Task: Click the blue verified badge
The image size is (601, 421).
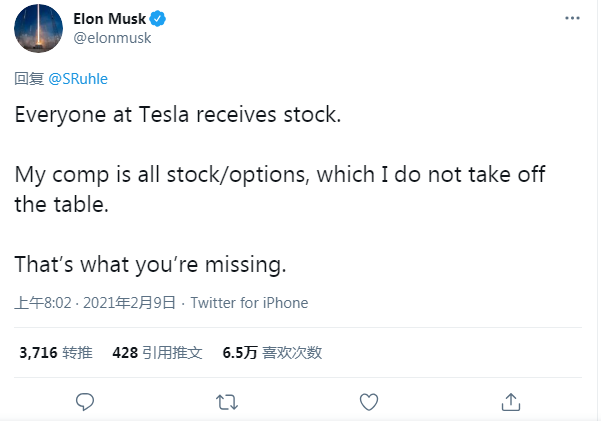Action: (160, 20)
